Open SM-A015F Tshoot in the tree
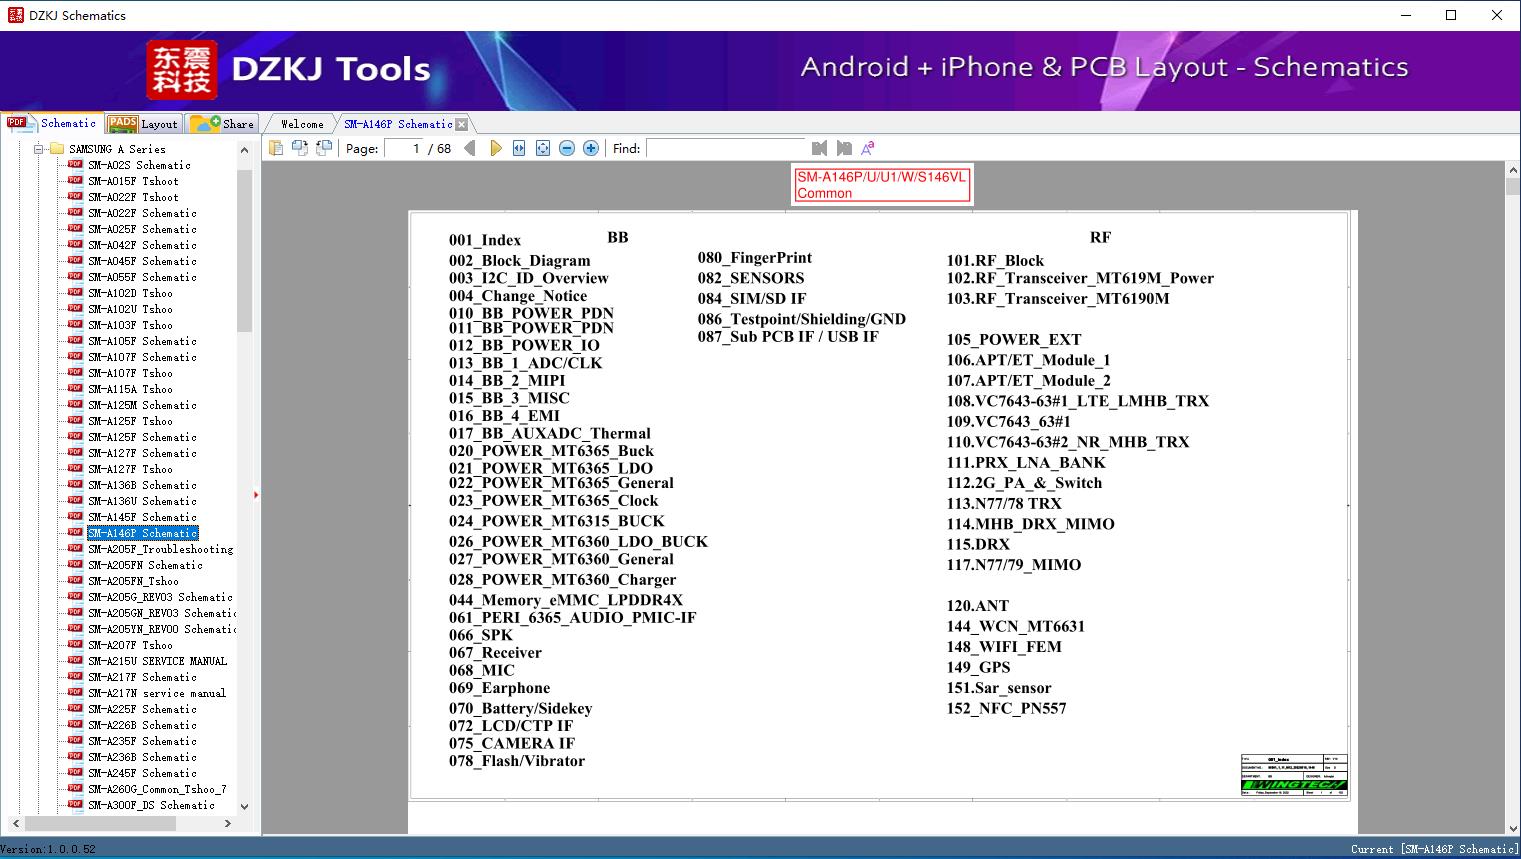The image size is (1521, 859). tap(133, 181)
